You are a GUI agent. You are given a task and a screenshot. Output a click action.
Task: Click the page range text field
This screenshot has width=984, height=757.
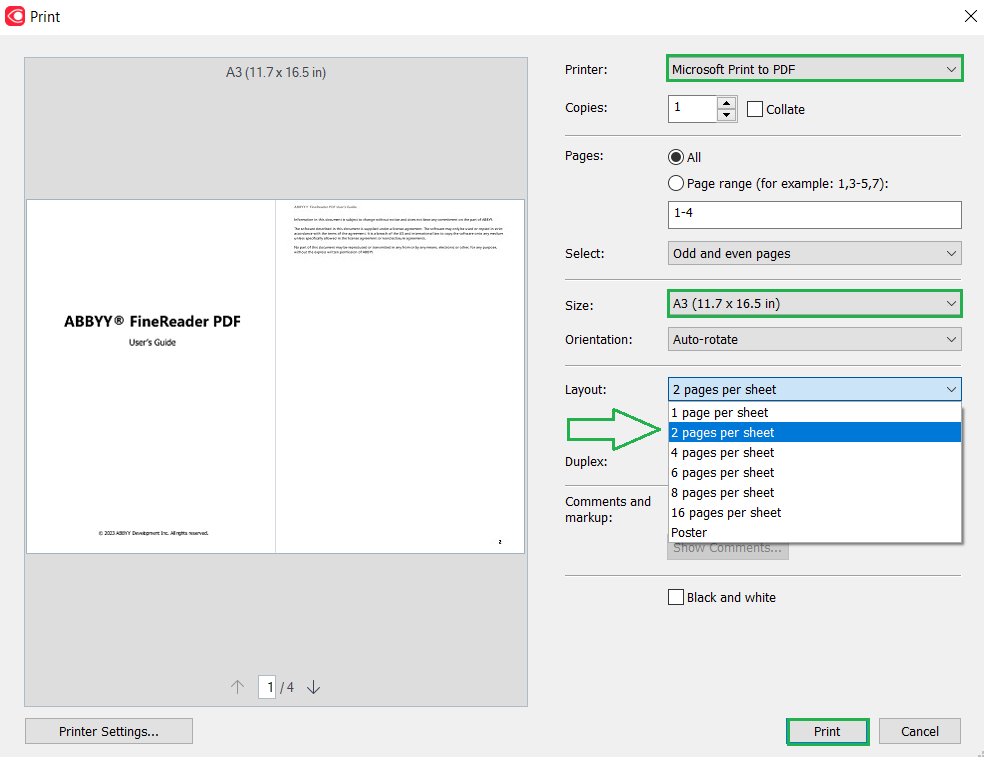pyautogui.click(x=814, y=215)
